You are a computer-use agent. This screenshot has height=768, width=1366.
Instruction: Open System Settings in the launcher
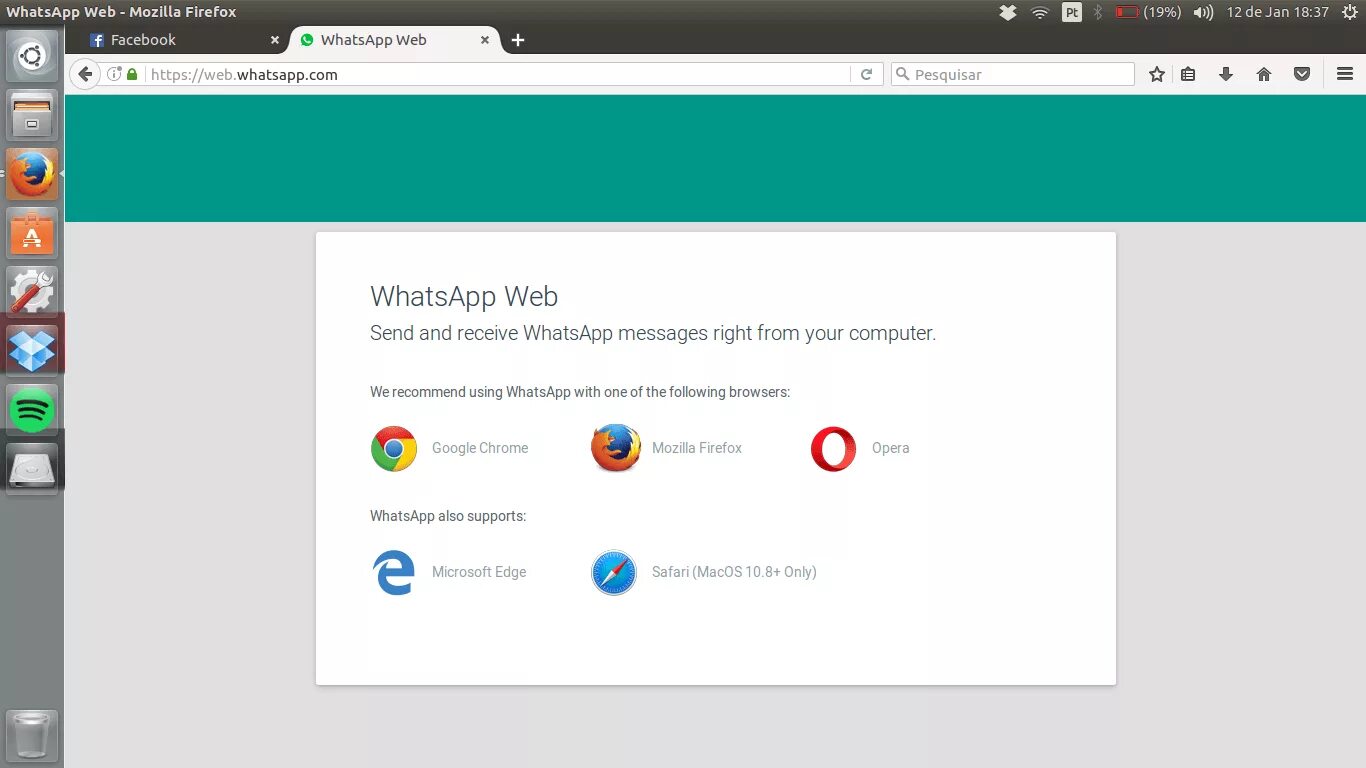32,292
